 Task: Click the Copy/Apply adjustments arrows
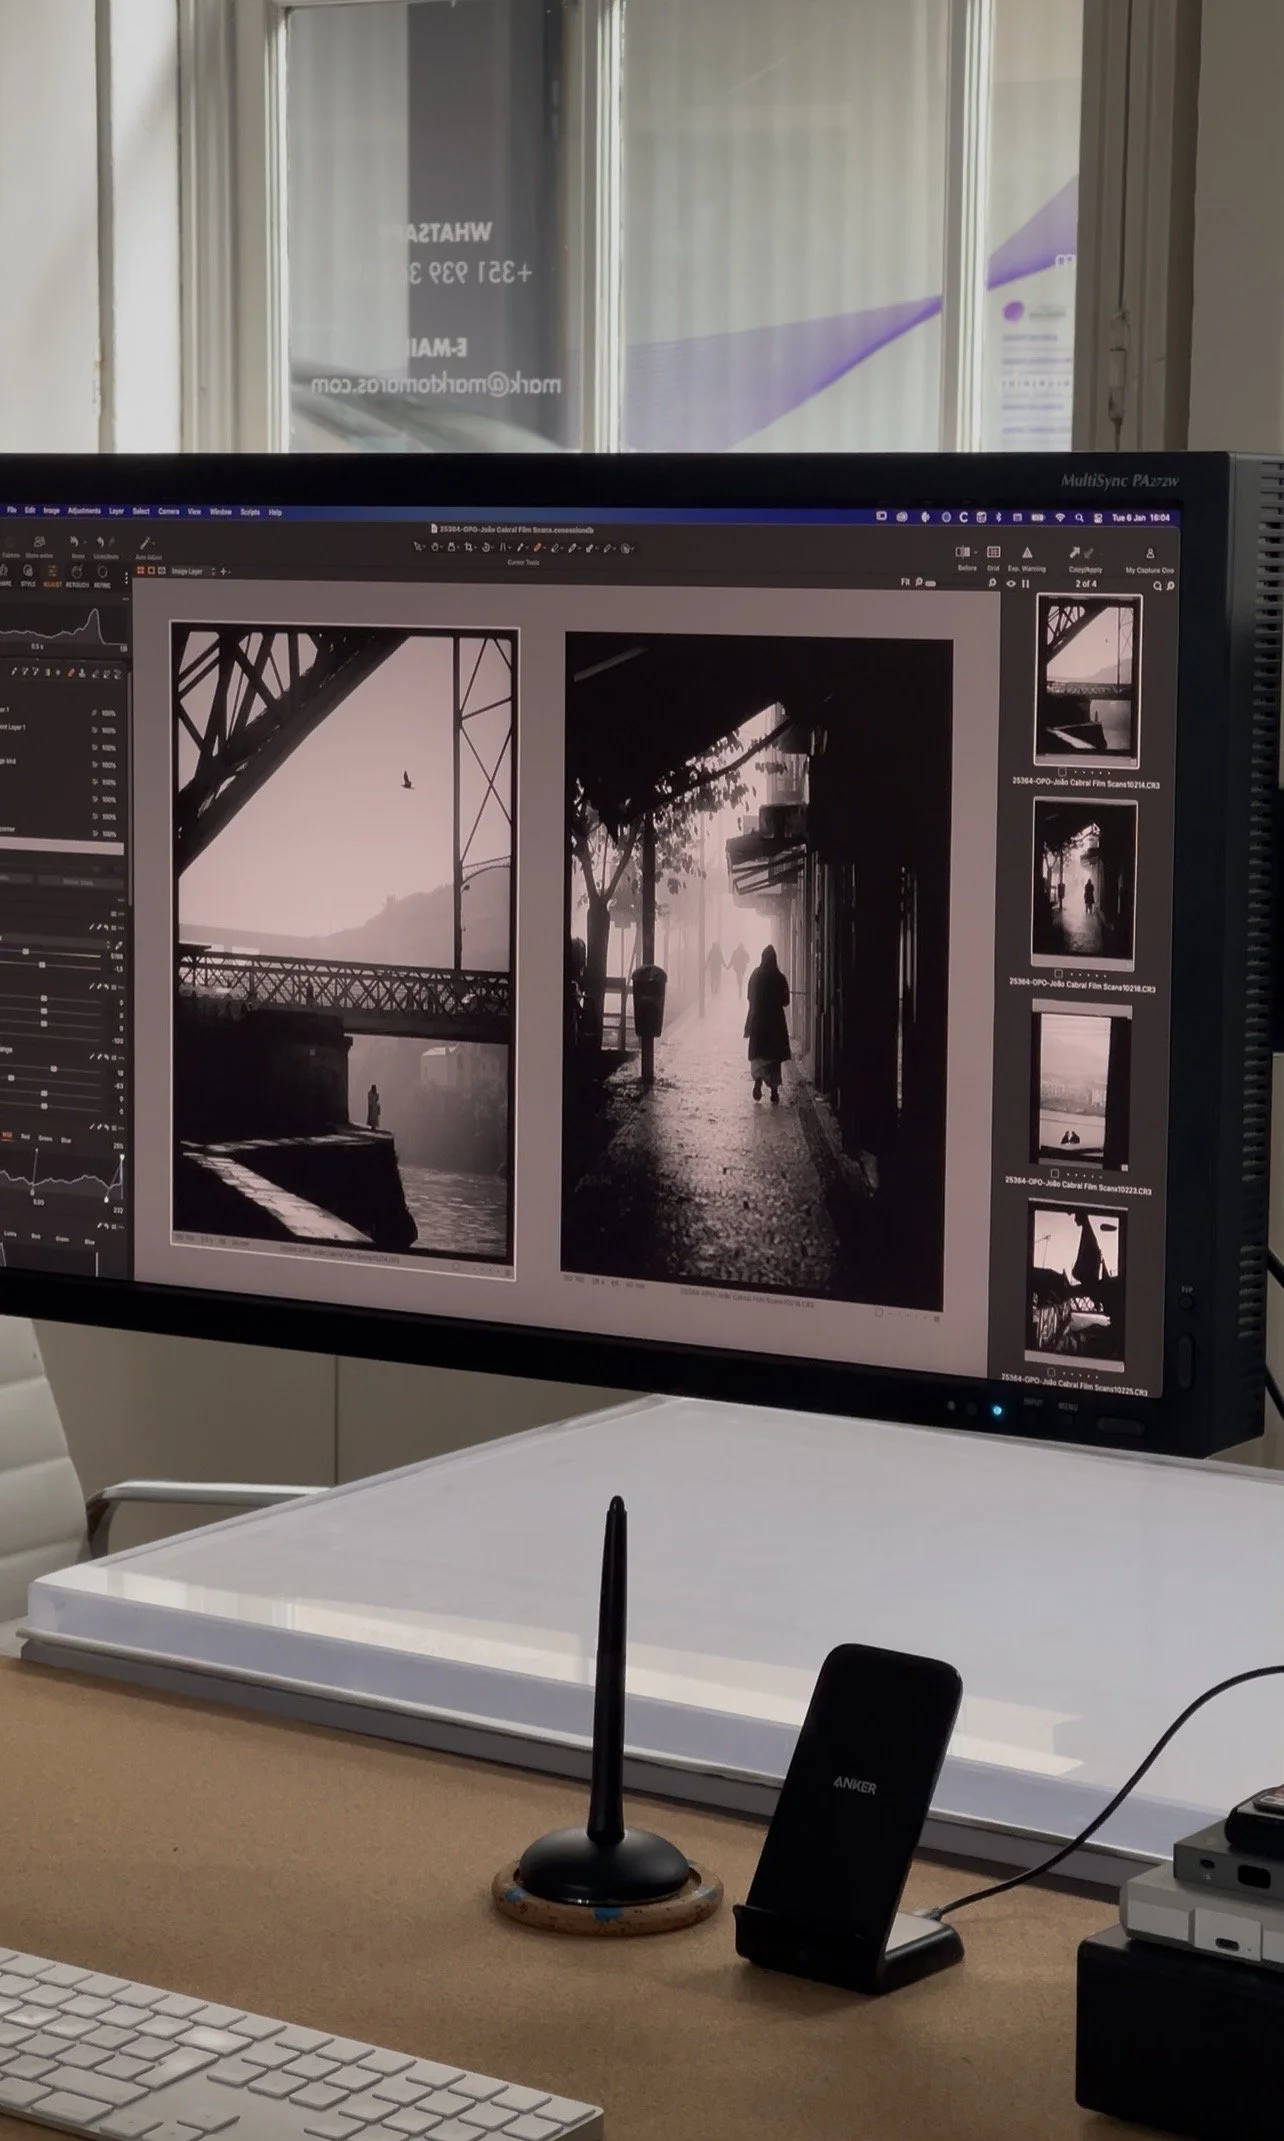pyautogui.click(x=1081, y=553)
